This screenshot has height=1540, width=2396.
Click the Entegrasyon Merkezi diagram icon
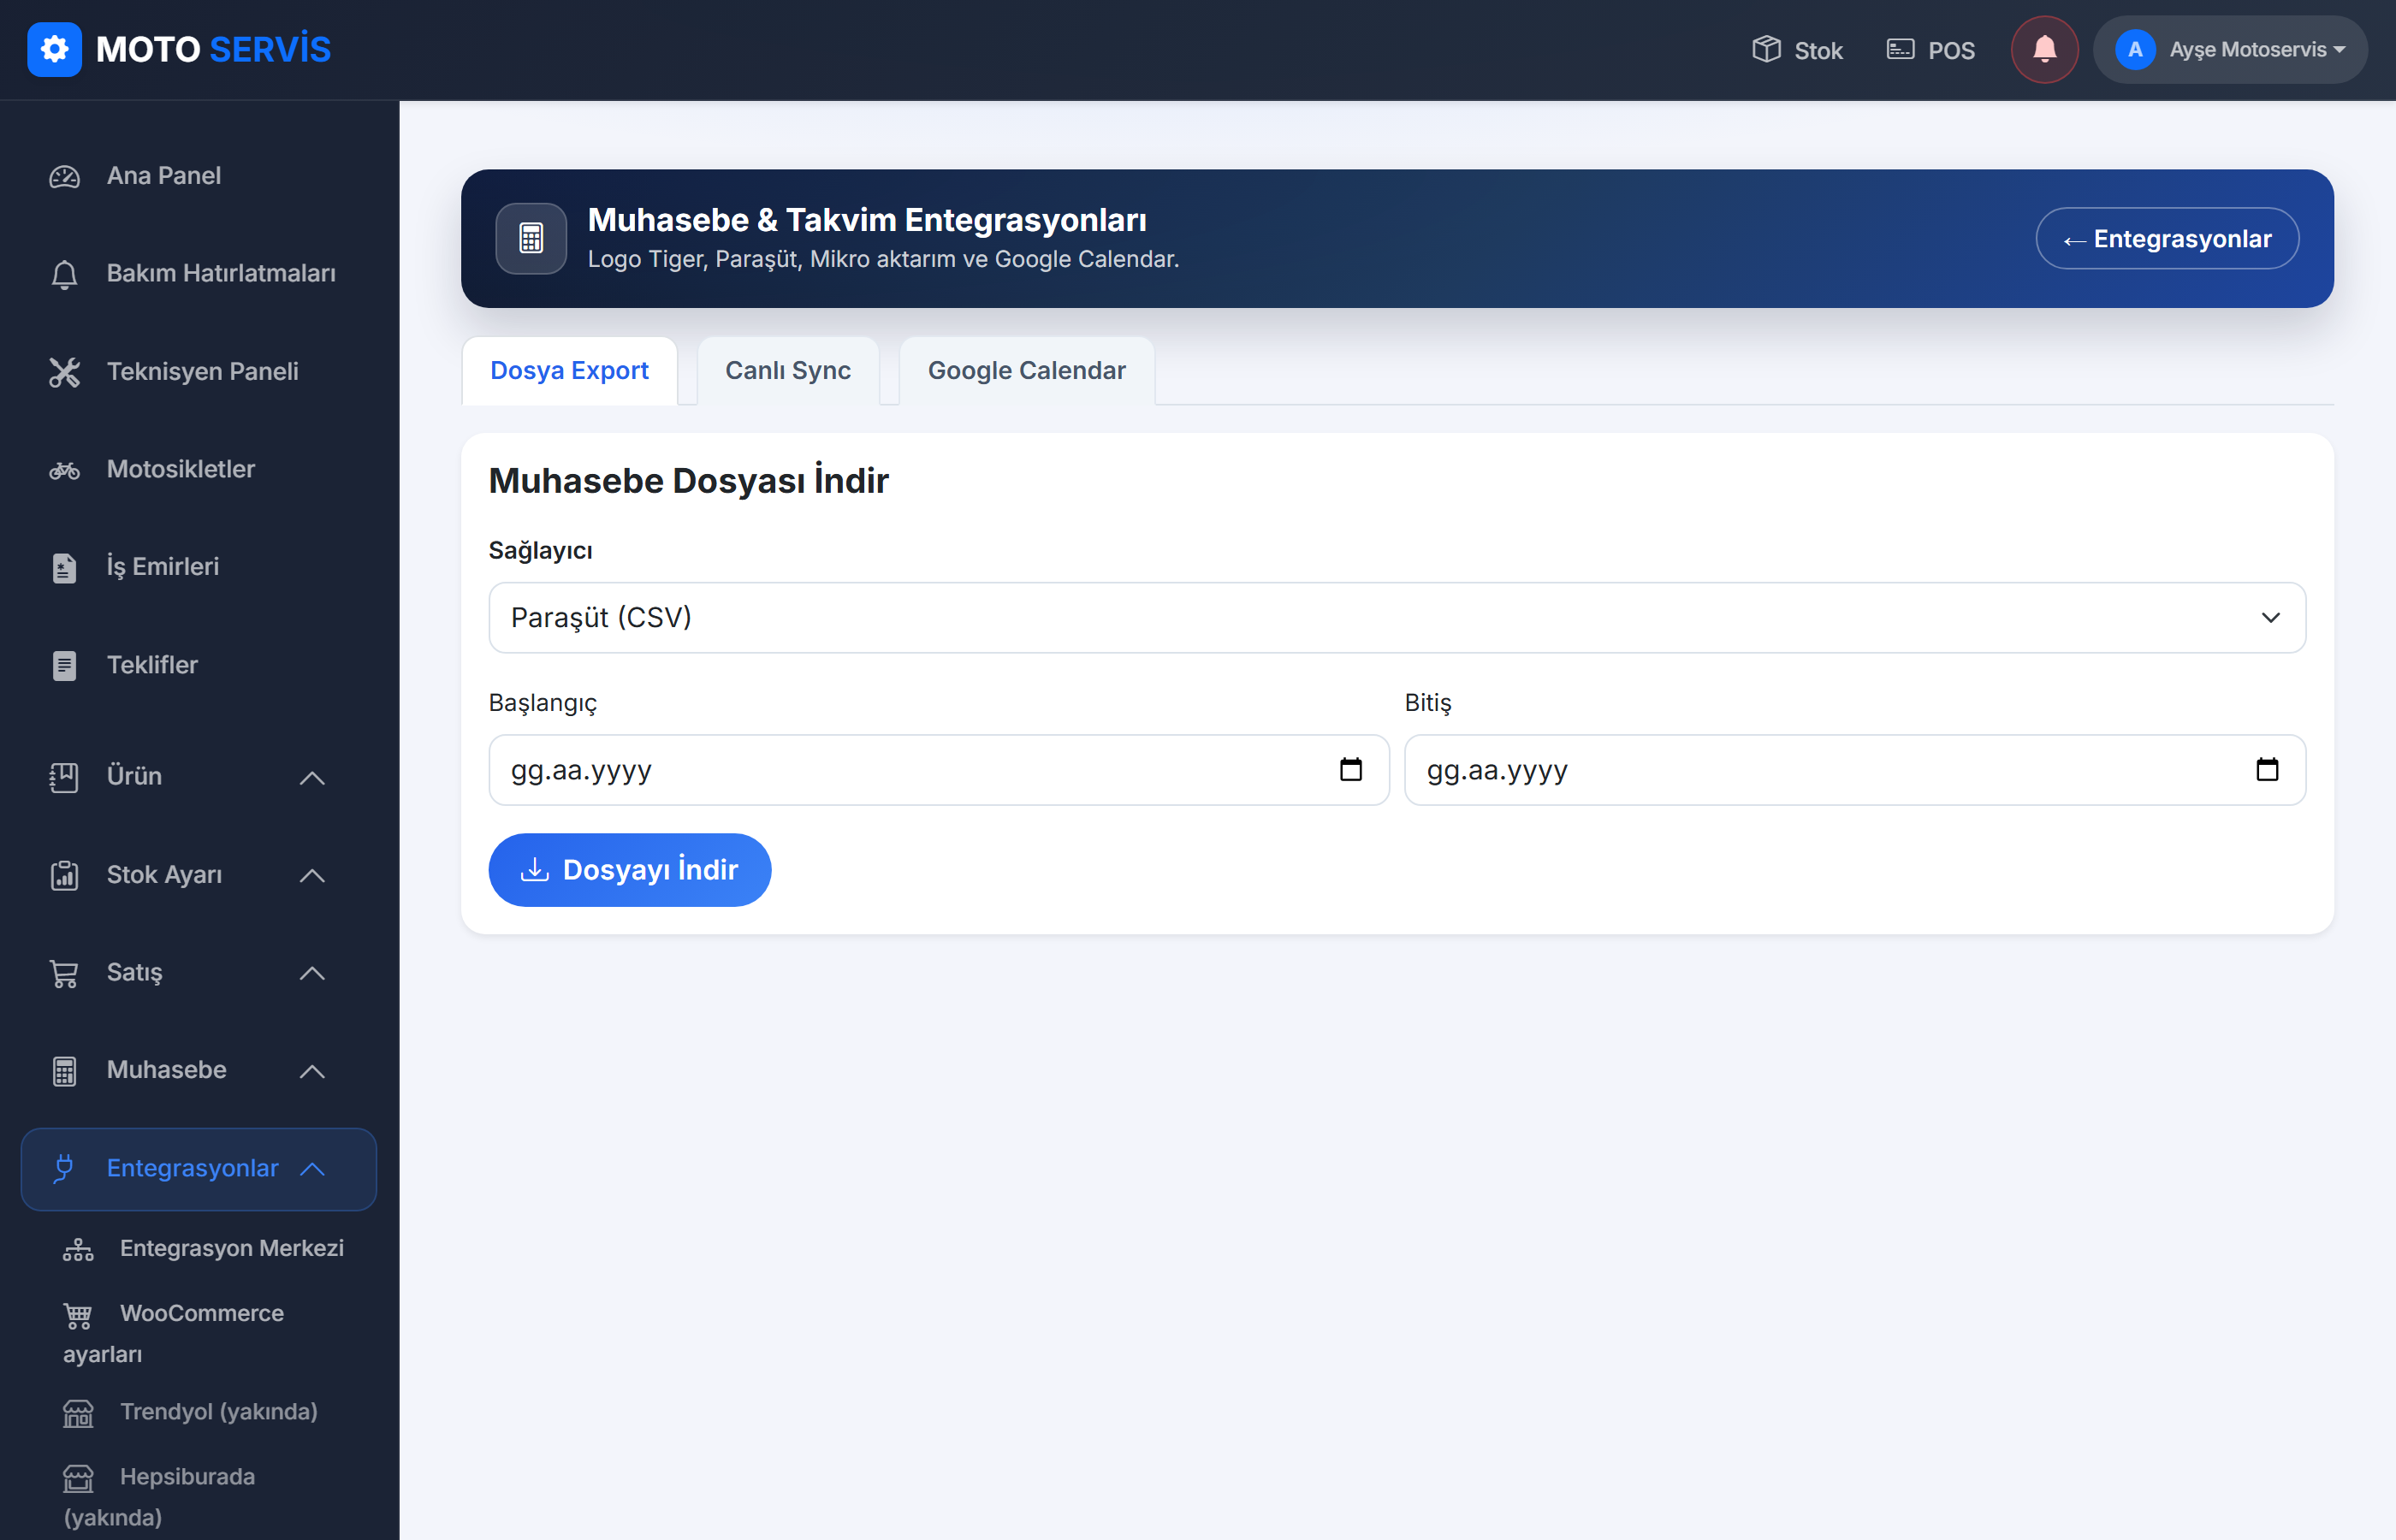(78, 1250)
